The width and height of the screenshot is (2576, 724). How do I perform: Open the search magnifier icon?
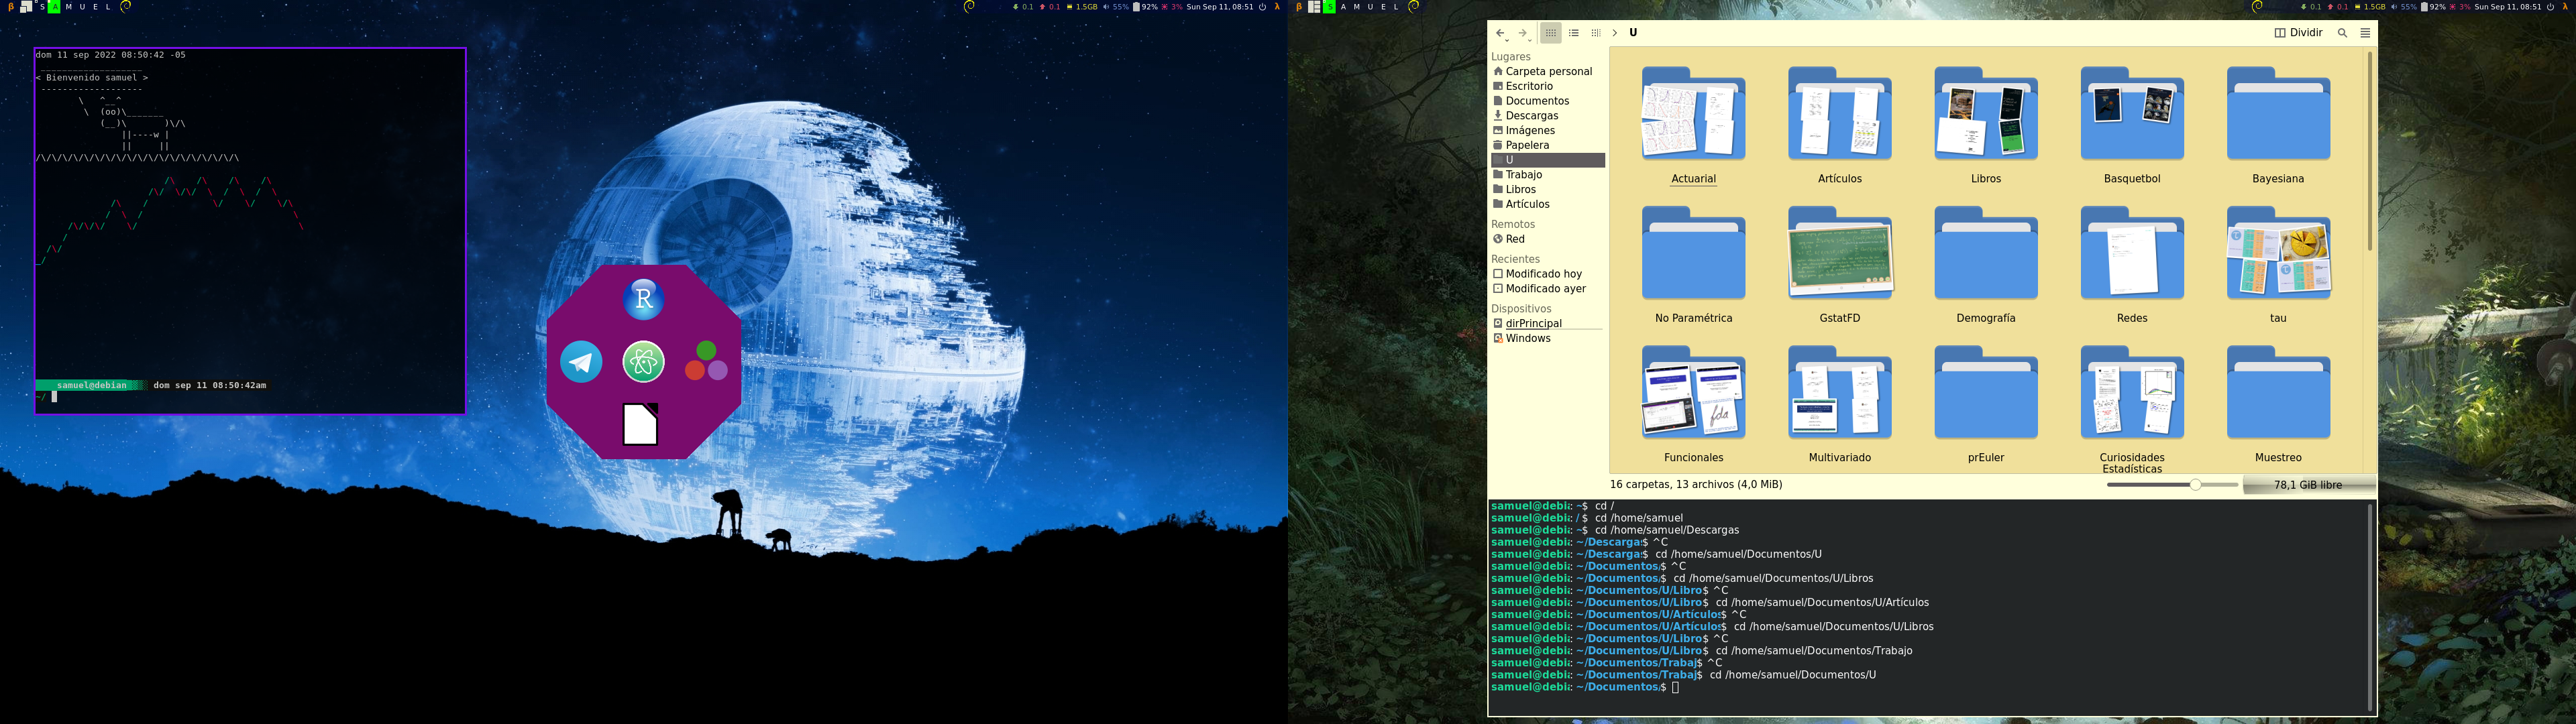pos(2342,33)
